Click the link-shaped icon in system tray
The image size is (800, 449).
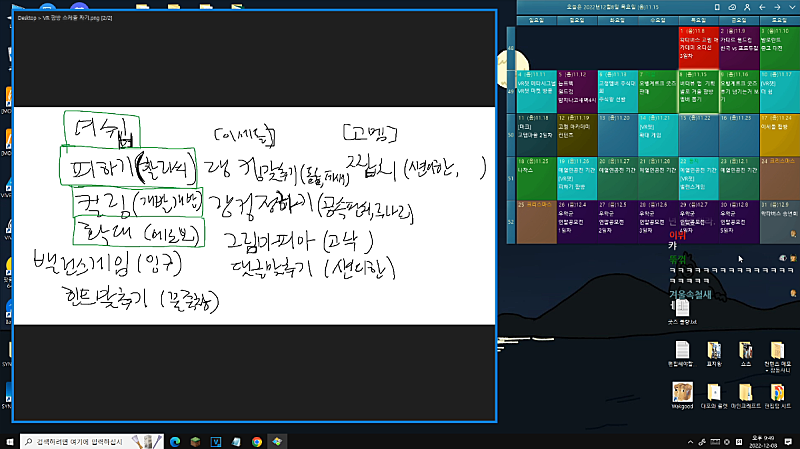pos(703,442)
